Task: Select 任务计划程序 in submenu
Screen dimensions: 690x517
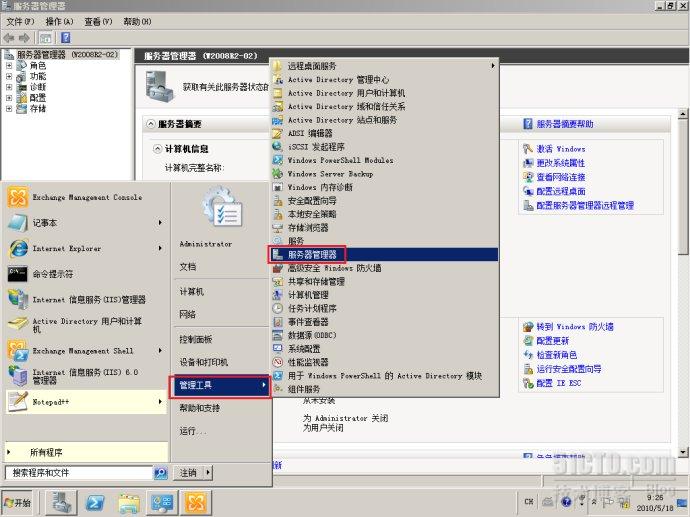Action: [384, 308]
